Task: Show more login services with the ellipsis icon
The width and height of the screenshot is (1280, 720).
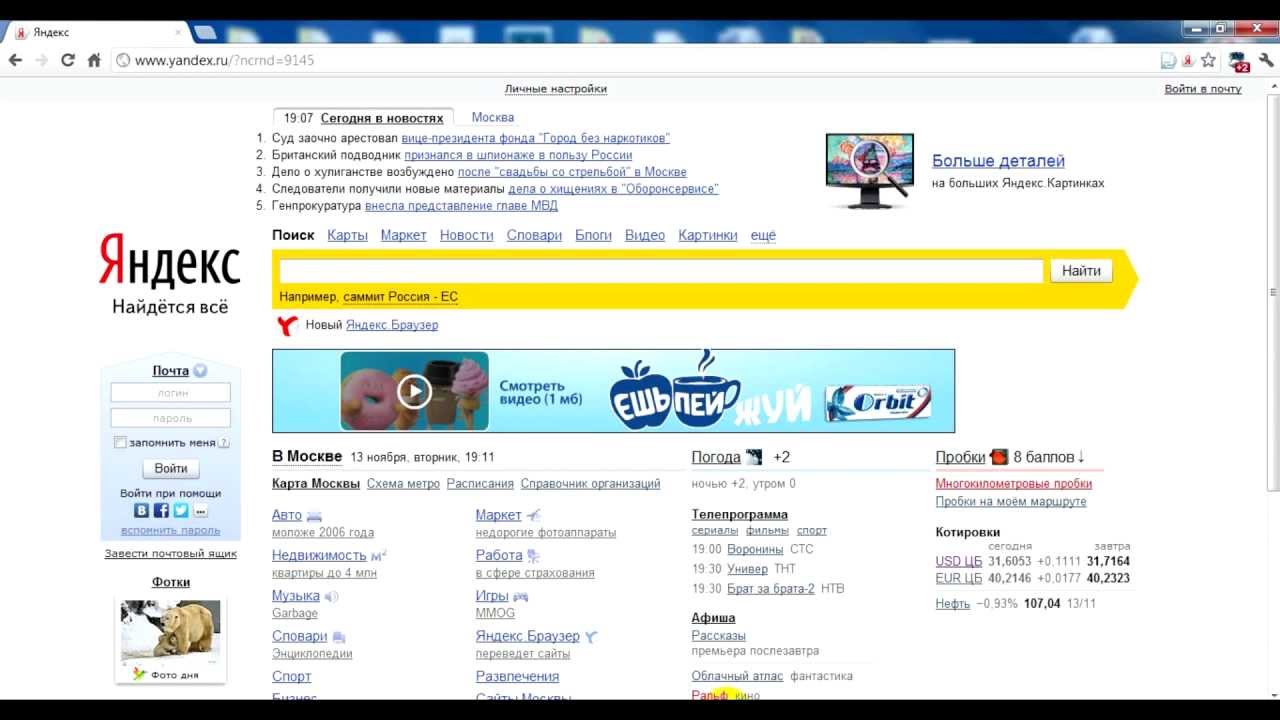Action: click(200, 510)
